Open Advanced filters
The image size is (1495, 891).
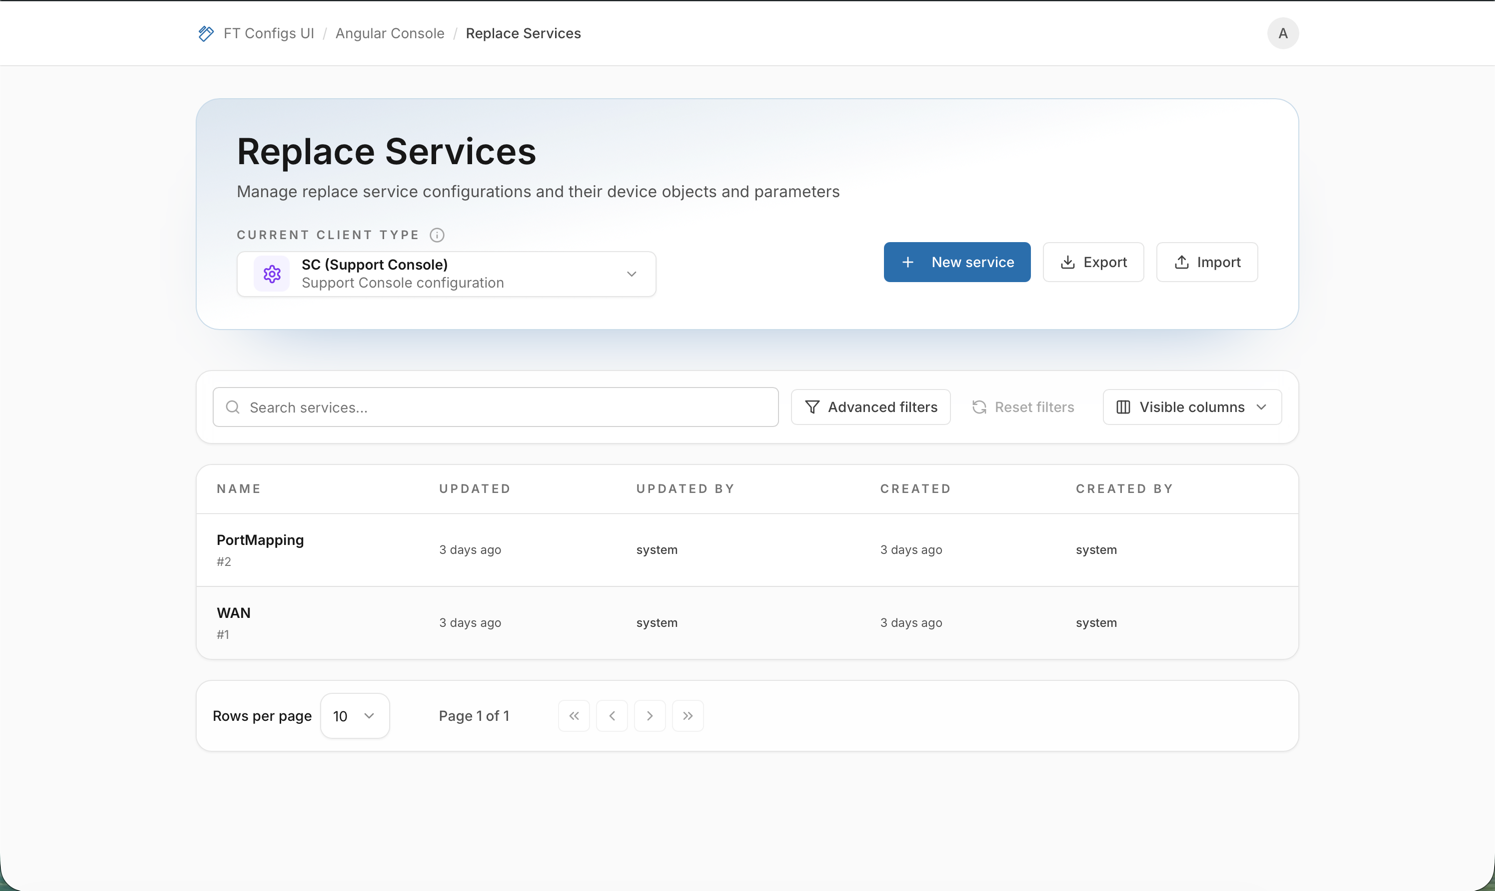(x=871, y=407)
